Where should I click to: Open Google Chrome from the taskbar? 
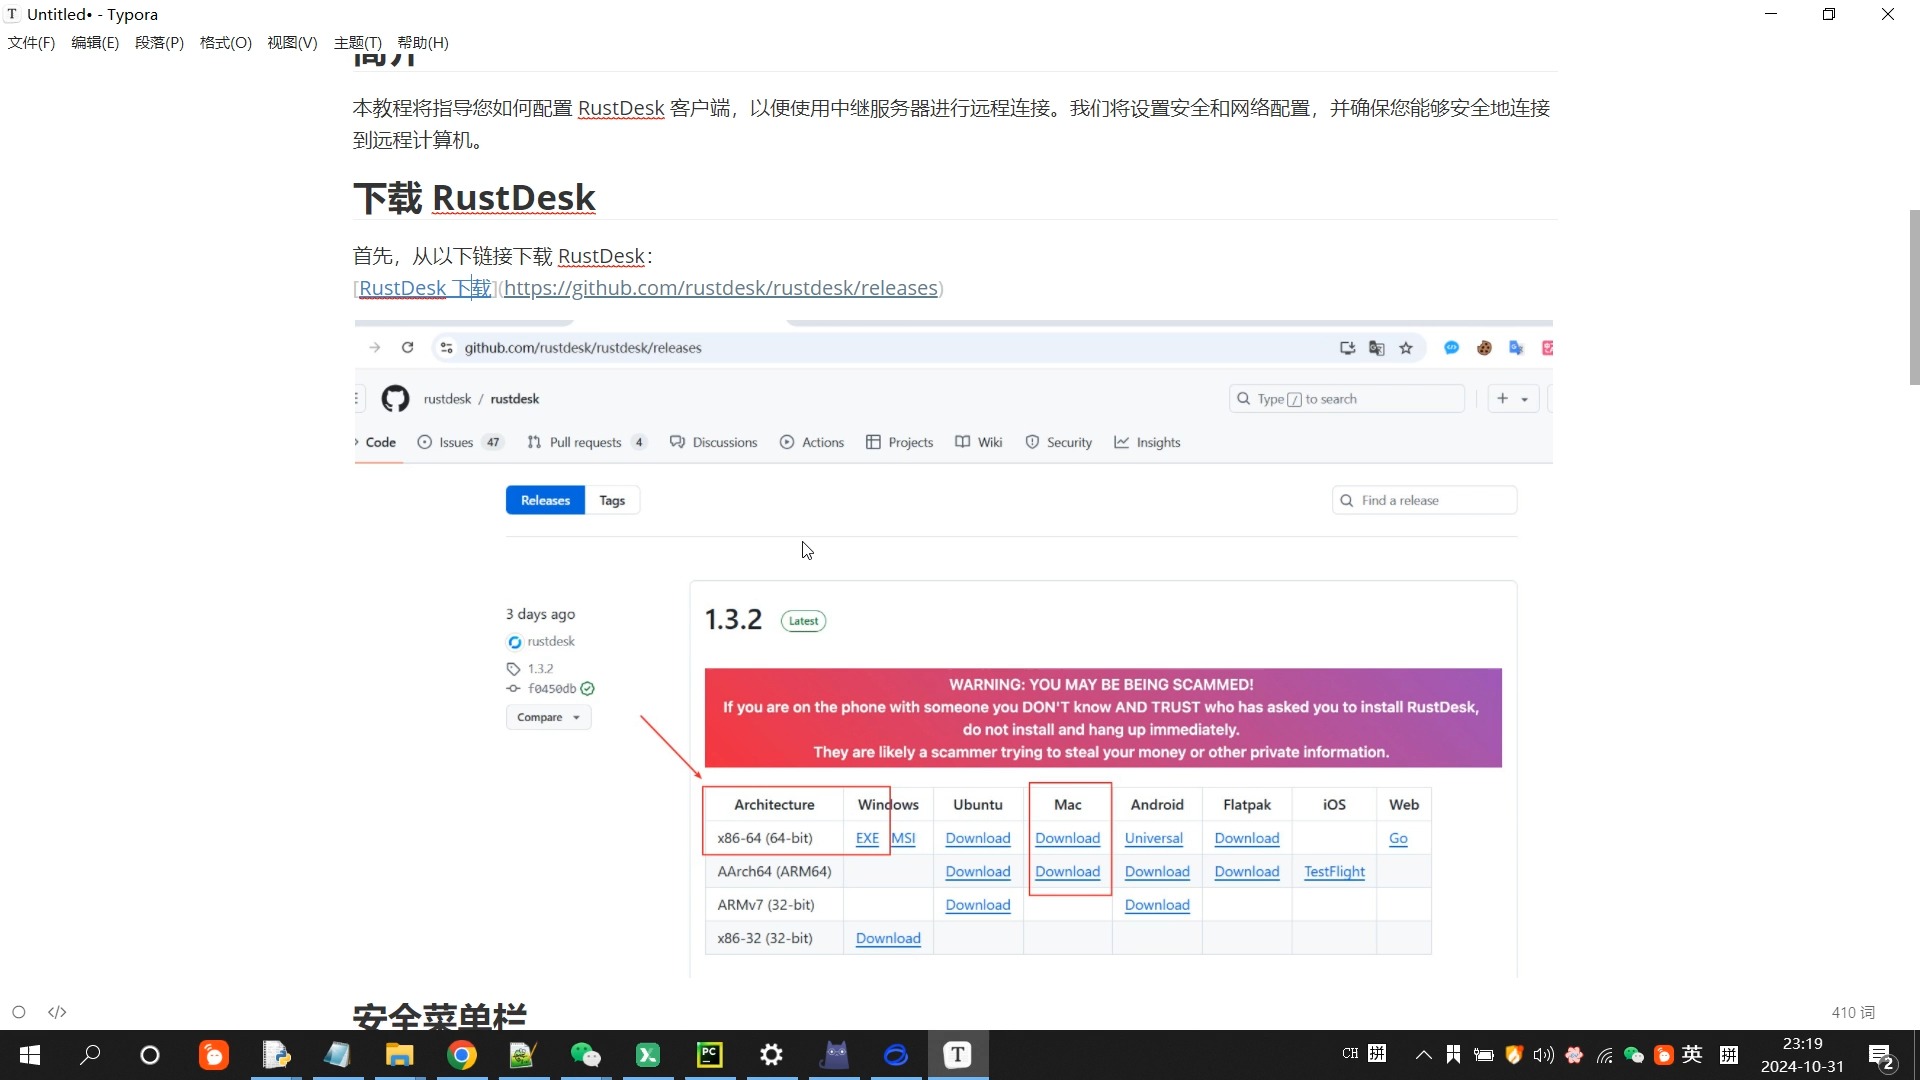click(x=462, y=1055)
